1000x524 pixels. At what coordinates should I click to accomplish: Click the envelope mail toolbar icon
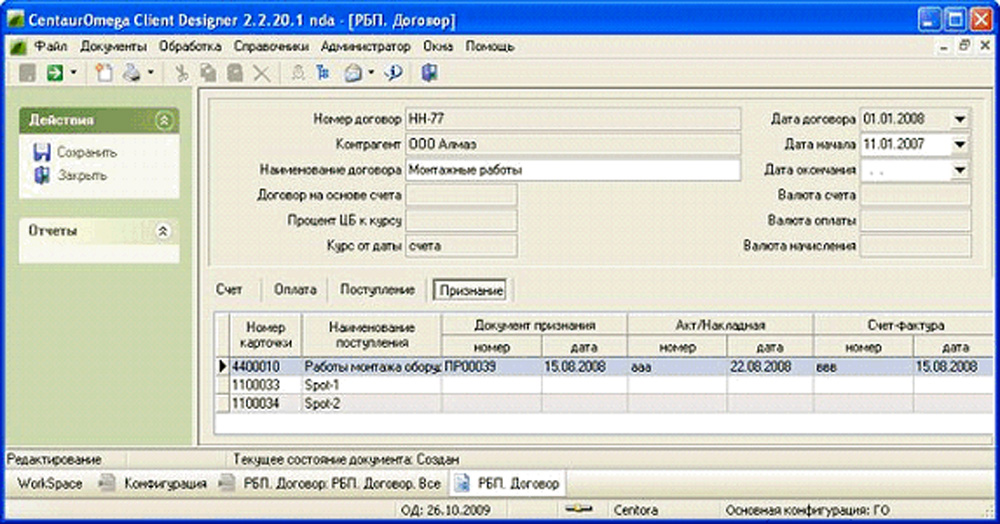353,72
